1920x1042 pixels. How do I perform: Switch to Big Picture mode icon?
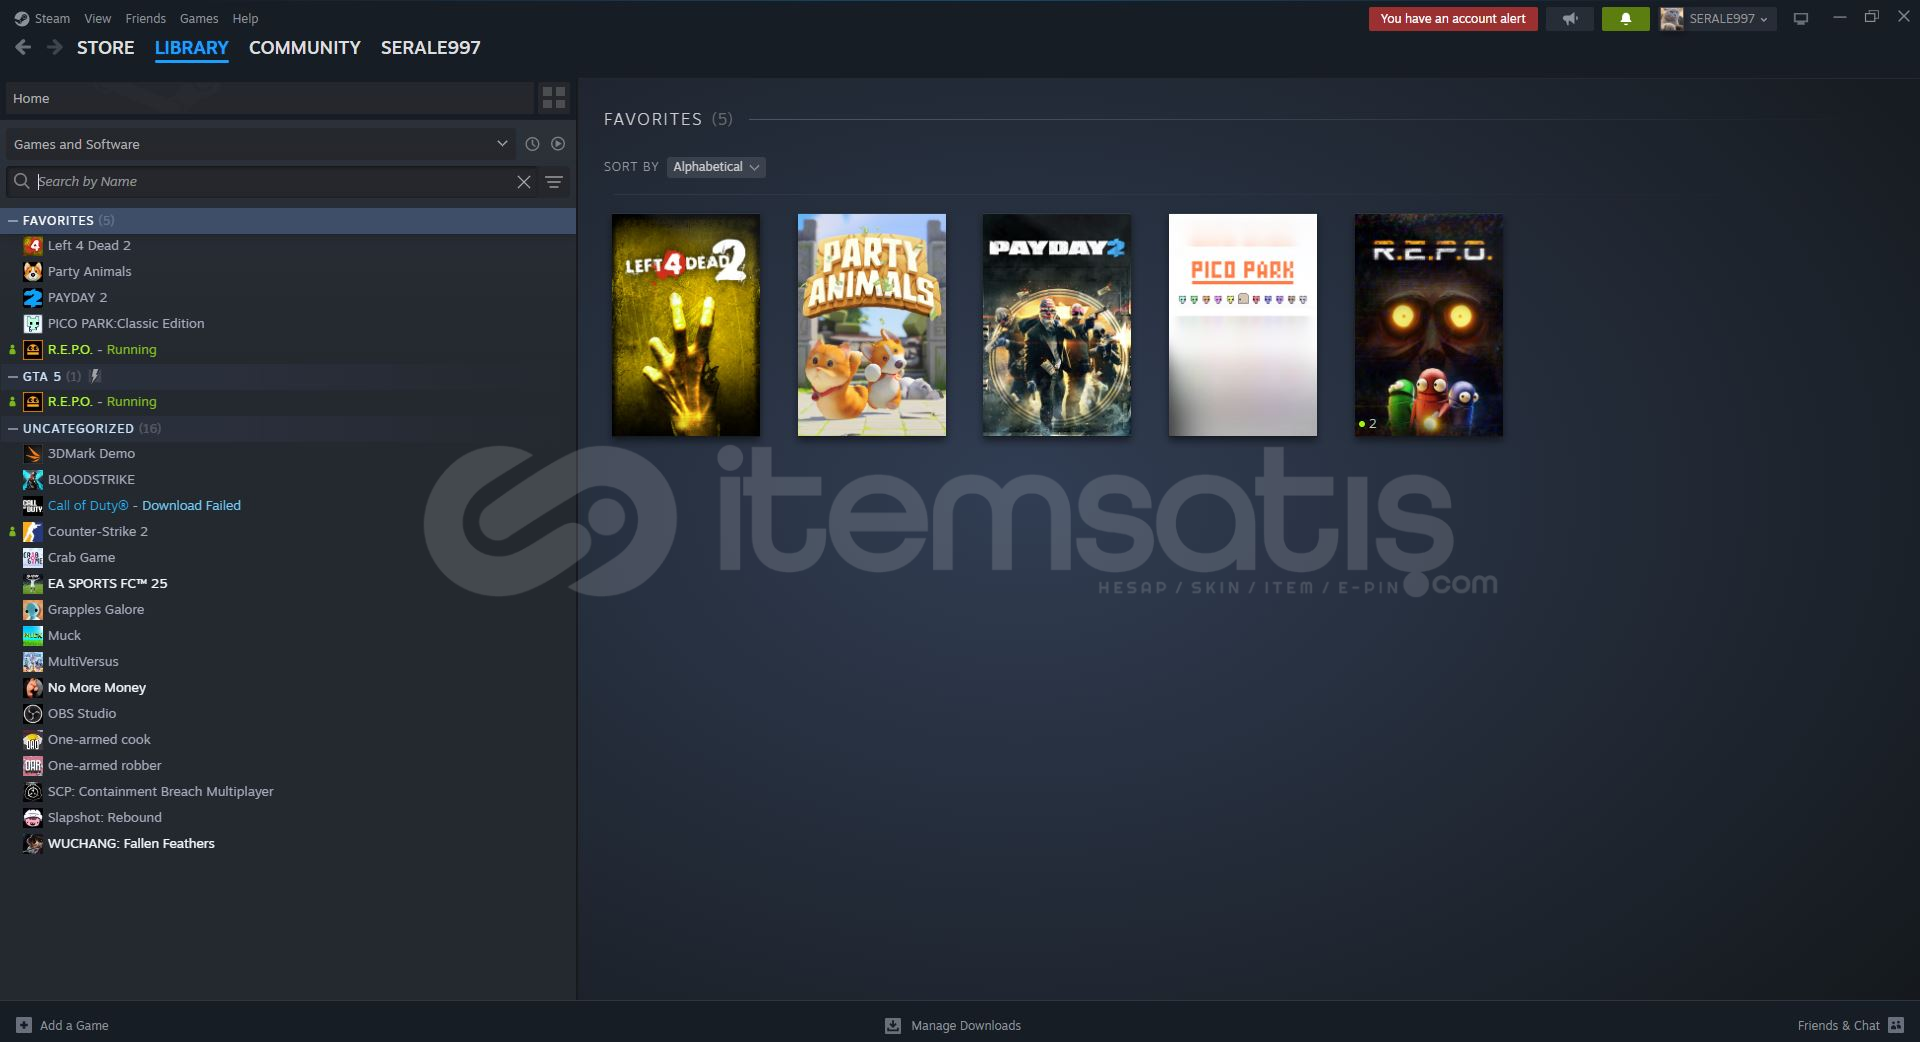tap(1801, 18)
